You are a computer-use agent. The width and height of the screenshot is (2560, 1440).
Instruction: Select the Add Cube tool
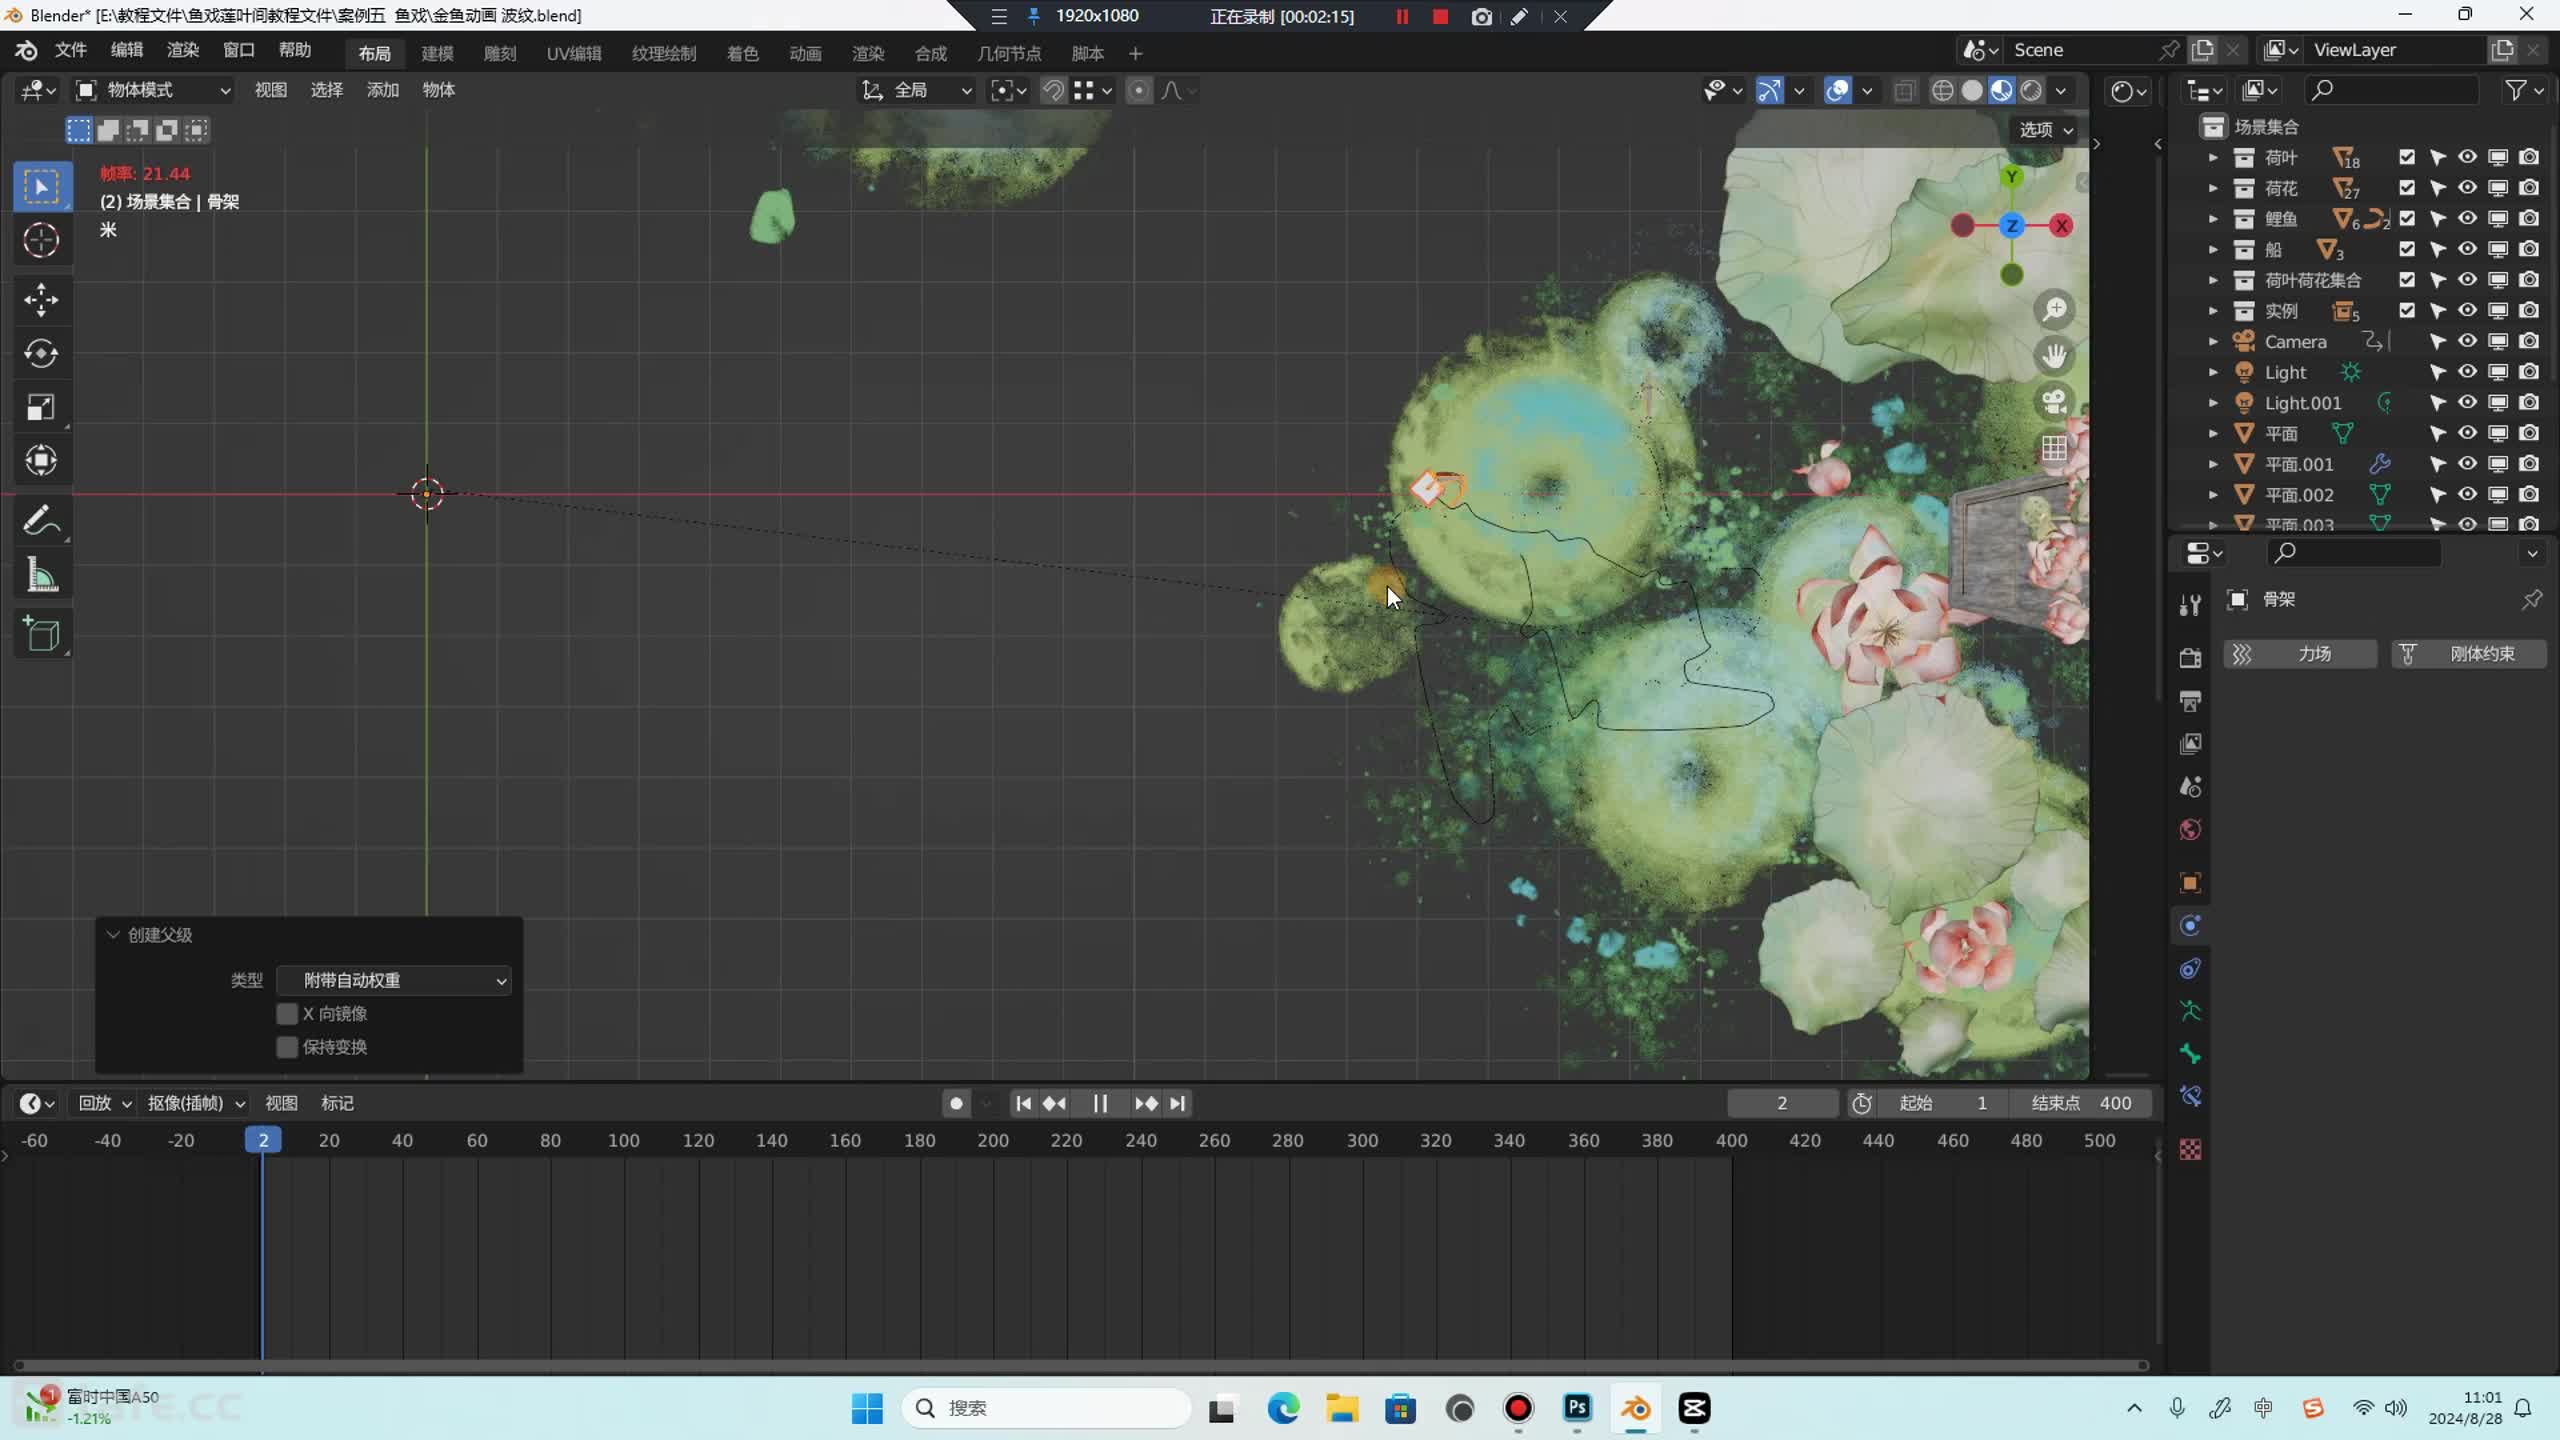pos(41,634)
